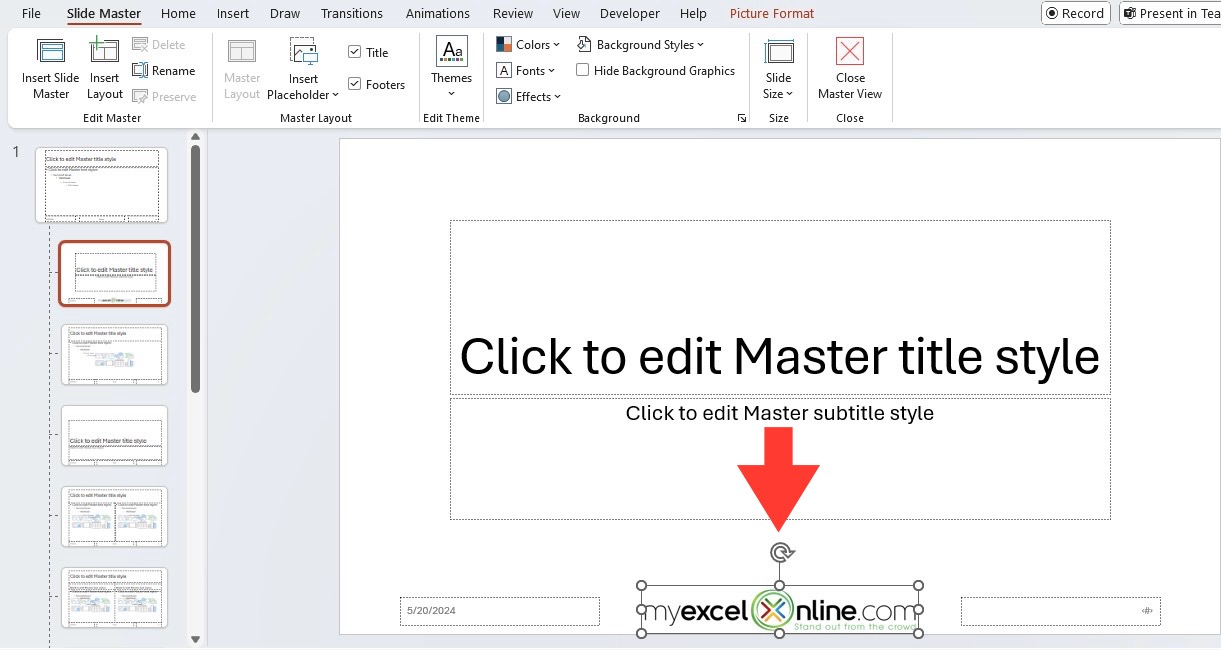This screenshot has height=650, width=1221.
Task: Switch to the Developer tab
Action: pyautogui.click(x=630, y=13)
